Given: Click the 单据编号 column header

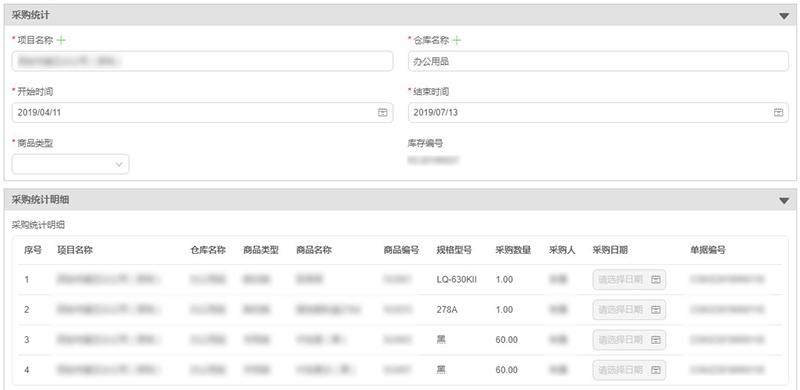Looking at the screenshot, I should click(x=708, y=250).
